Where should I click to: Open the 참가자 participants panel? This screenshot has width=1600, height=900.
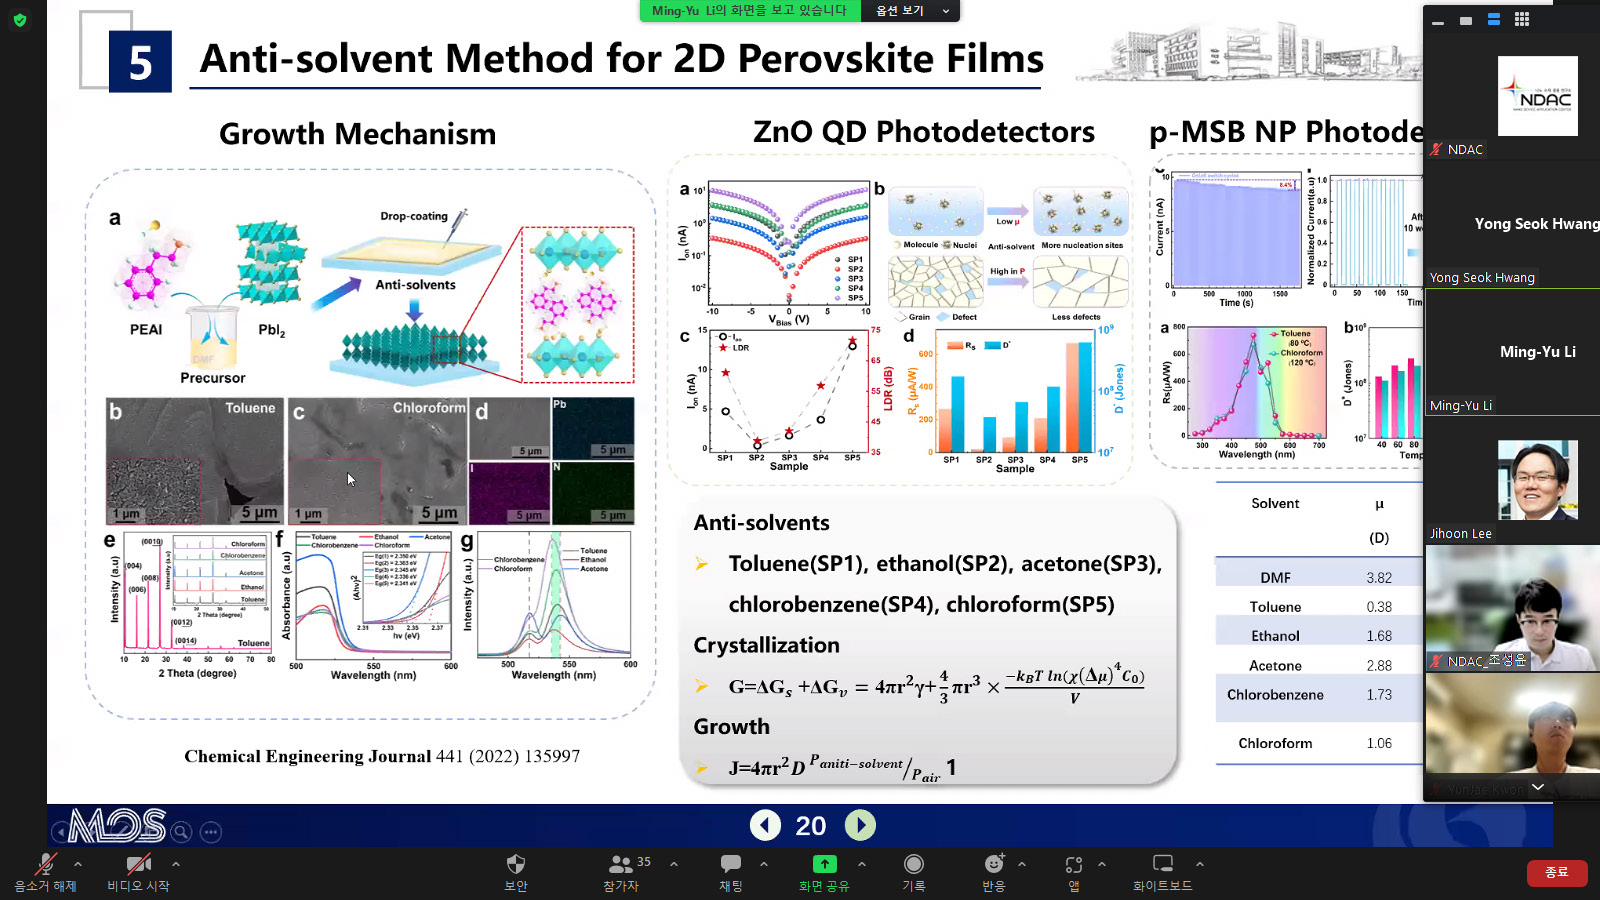621,872
